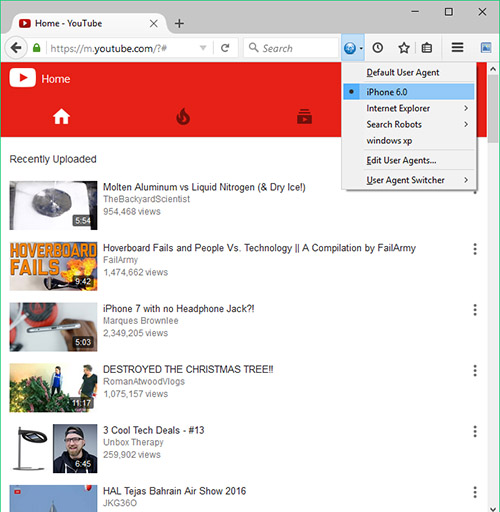Screen dimensions: 500x512
Task: Open options for 3 Cool Tech Deals video
Action: pyautogui.click(x=475, y=431)
